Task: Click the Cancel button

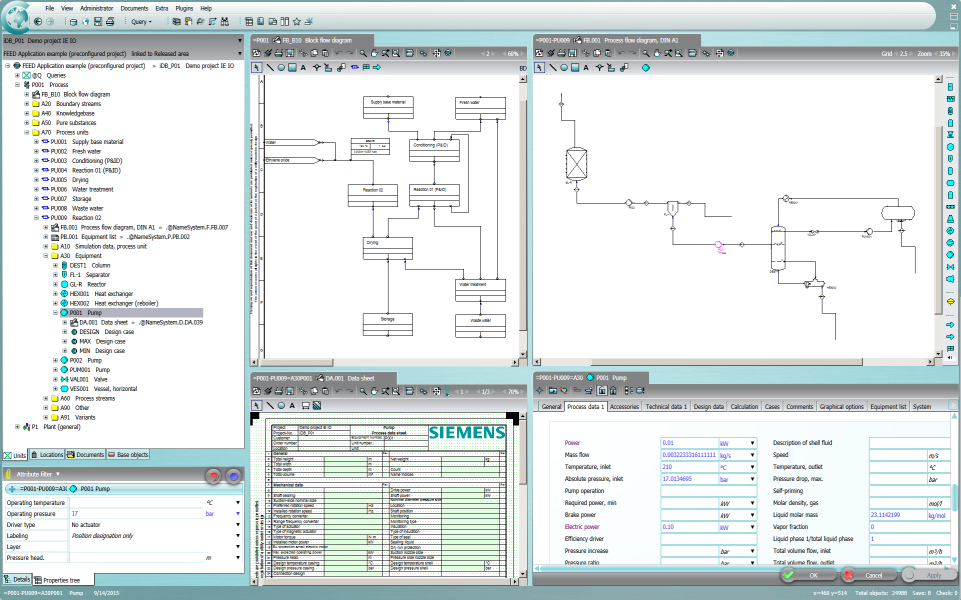Action: tap(868, 575)
